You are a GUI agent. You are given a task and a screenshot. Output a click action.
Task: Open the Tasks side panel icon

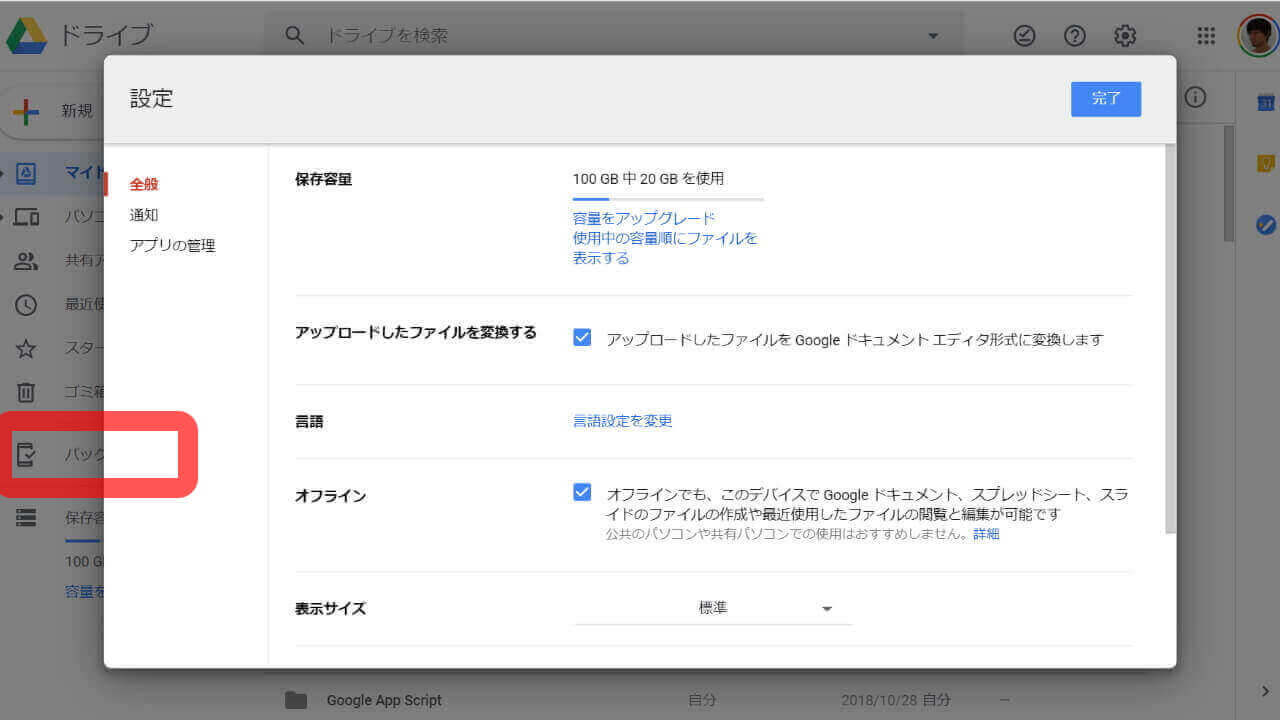1265,225
